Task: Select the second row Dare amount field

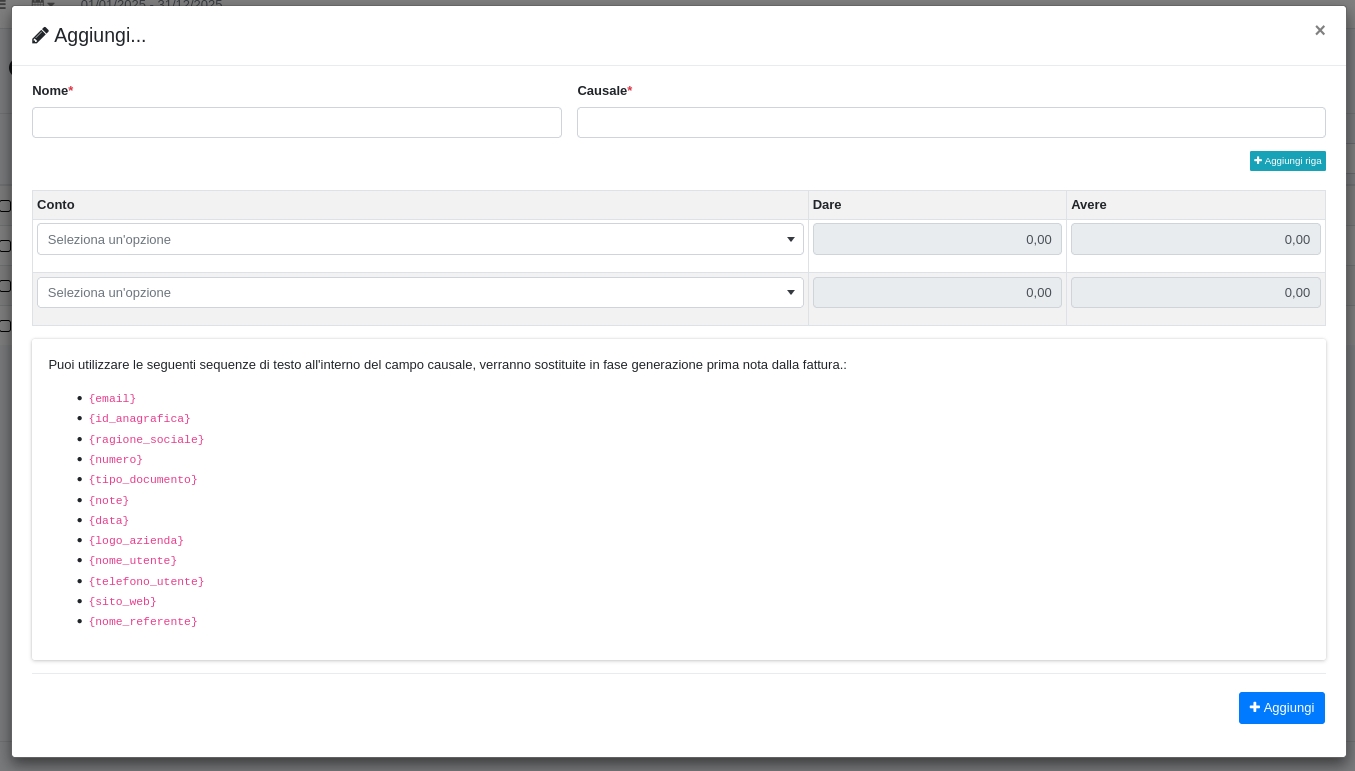Action: click(x=936, y=293)
